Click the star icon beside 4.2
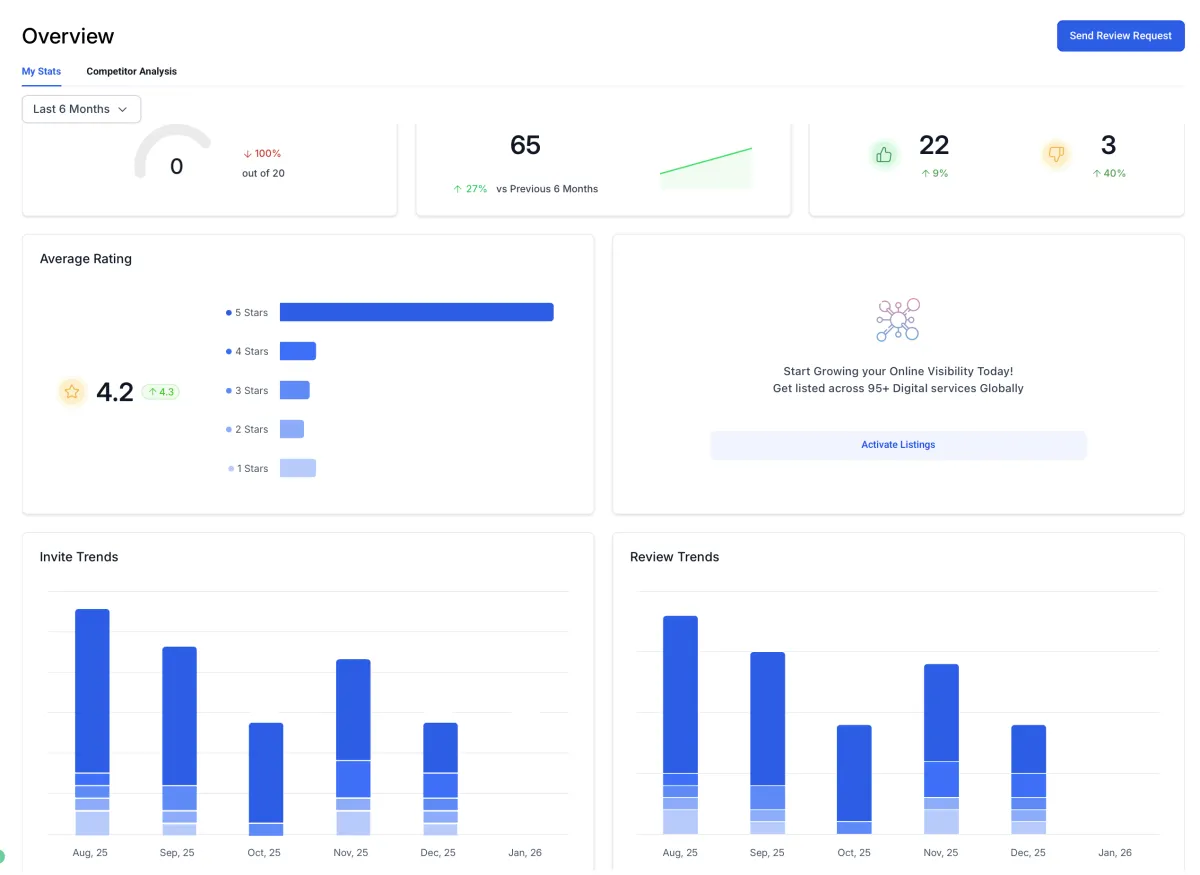Screen dimensions: 1200x875 coord(72,392)
